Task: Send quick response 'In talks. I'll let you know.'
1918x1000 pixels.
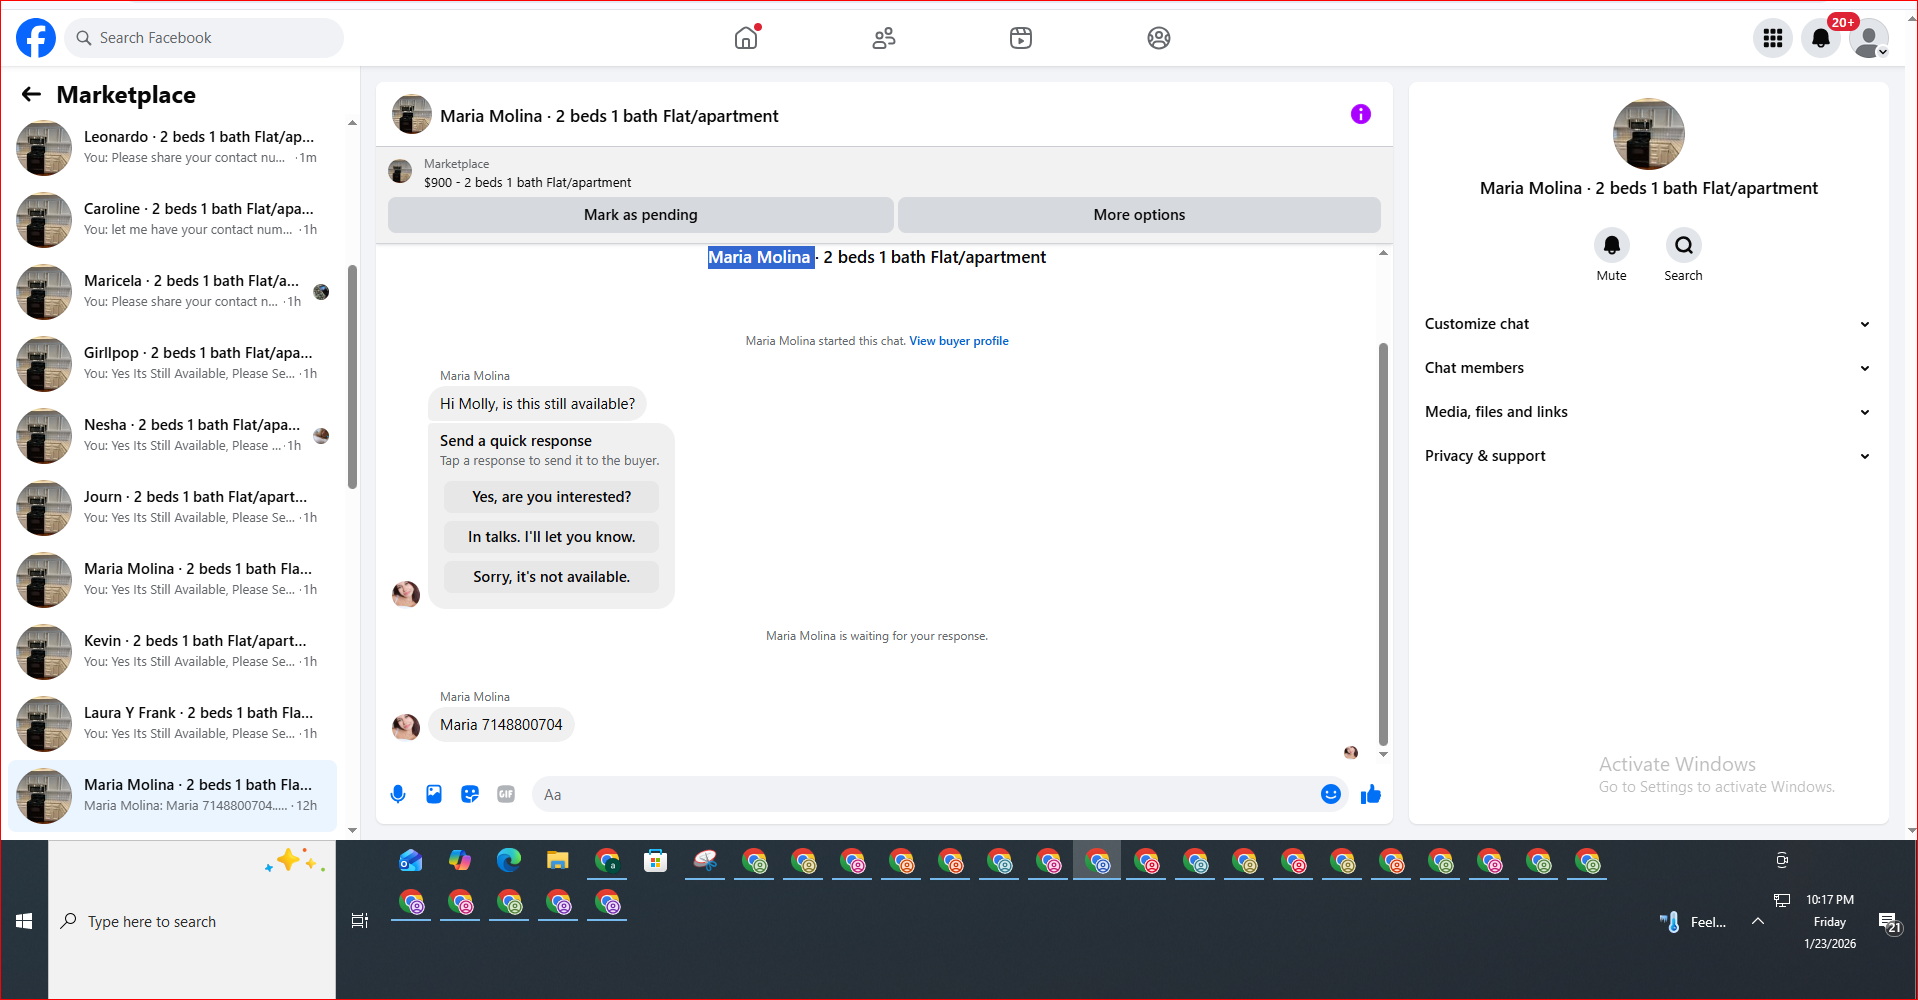Action: 551,537
